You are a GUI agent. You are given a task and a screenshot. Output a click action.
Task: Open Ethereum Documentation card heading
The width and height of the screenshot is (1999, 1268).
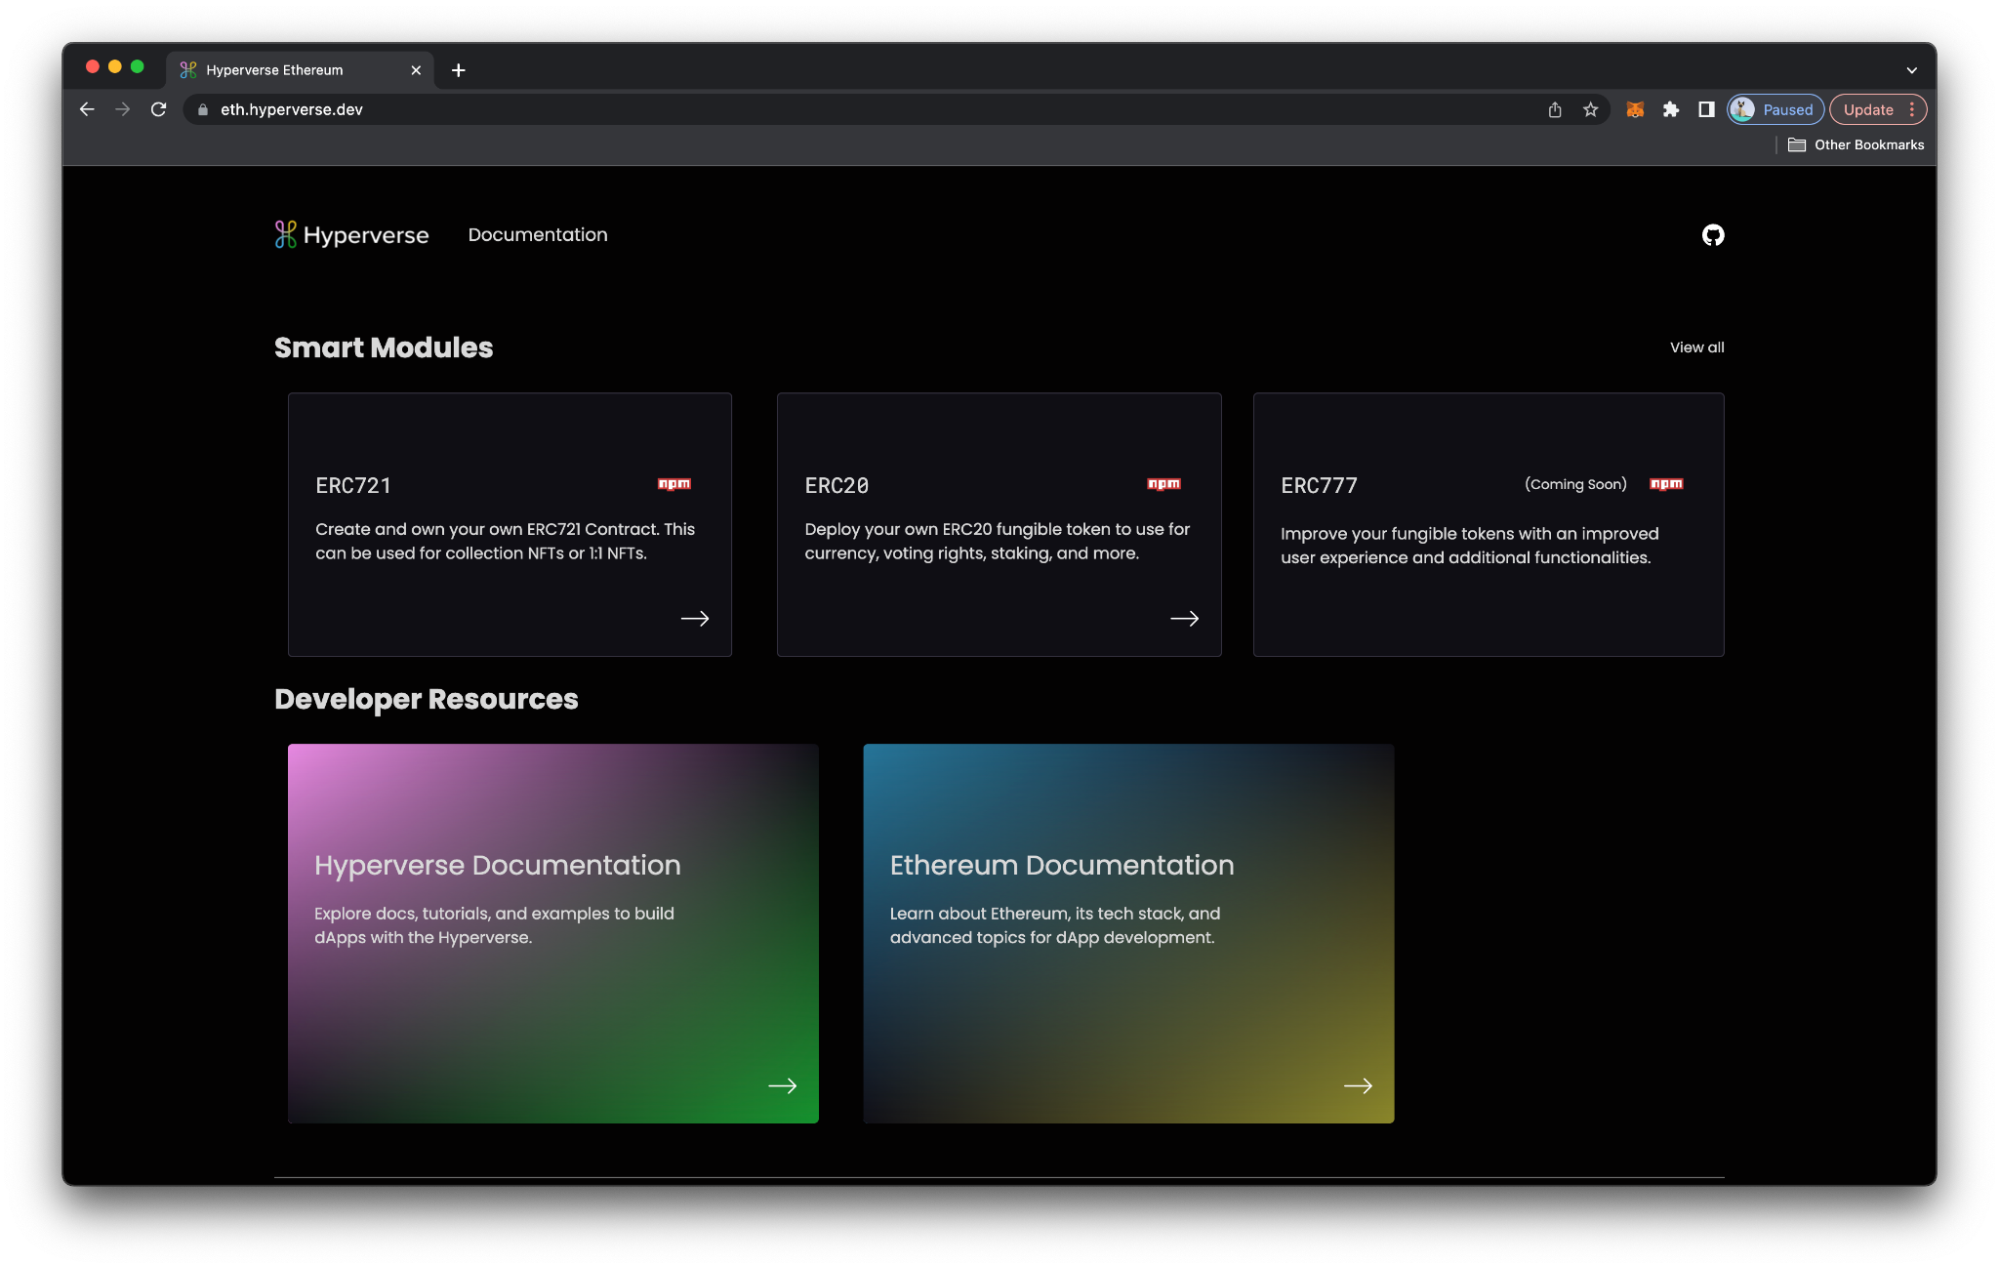click(1062, 865)
